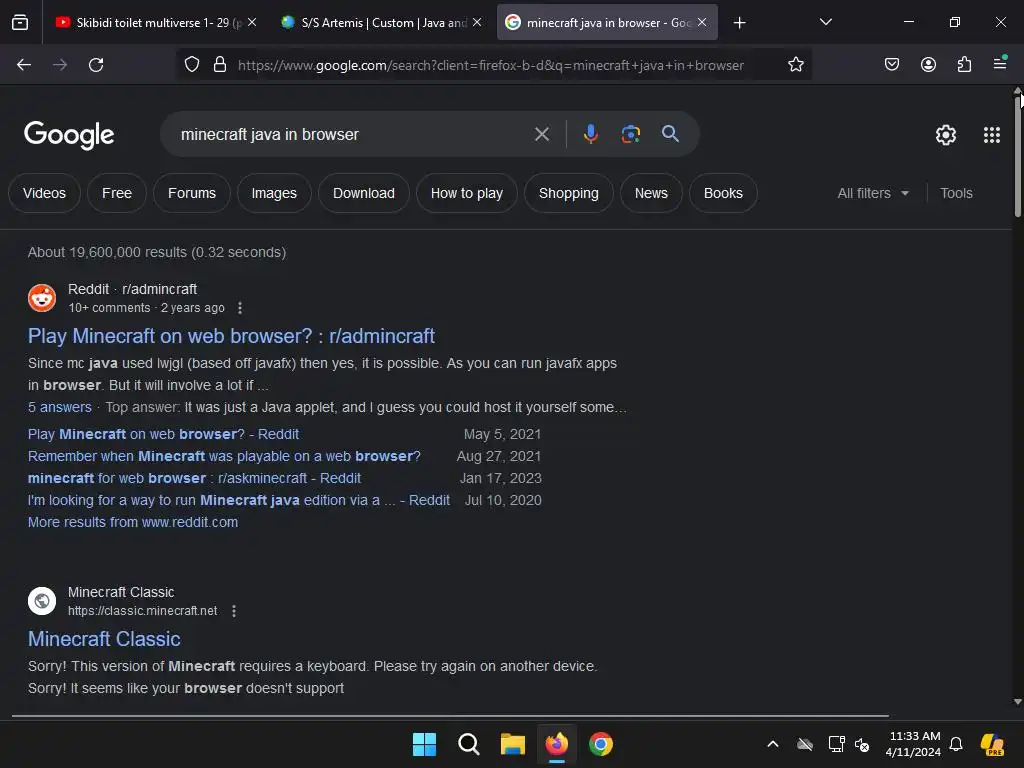Open Play Minecraft on web browser result
1024x768 pixels.
[x=231, y=336]
